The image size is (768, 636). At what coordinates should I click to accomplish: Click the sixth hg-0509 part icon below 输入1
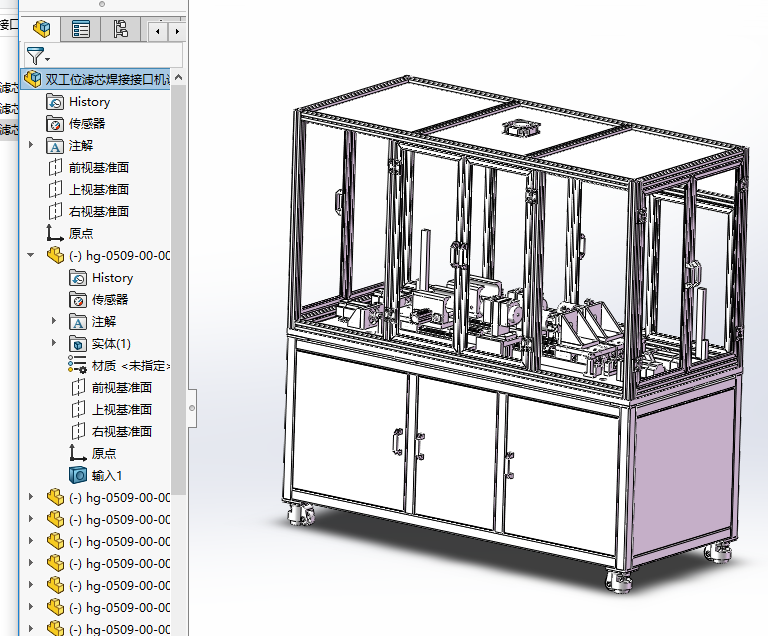[55, 607]
